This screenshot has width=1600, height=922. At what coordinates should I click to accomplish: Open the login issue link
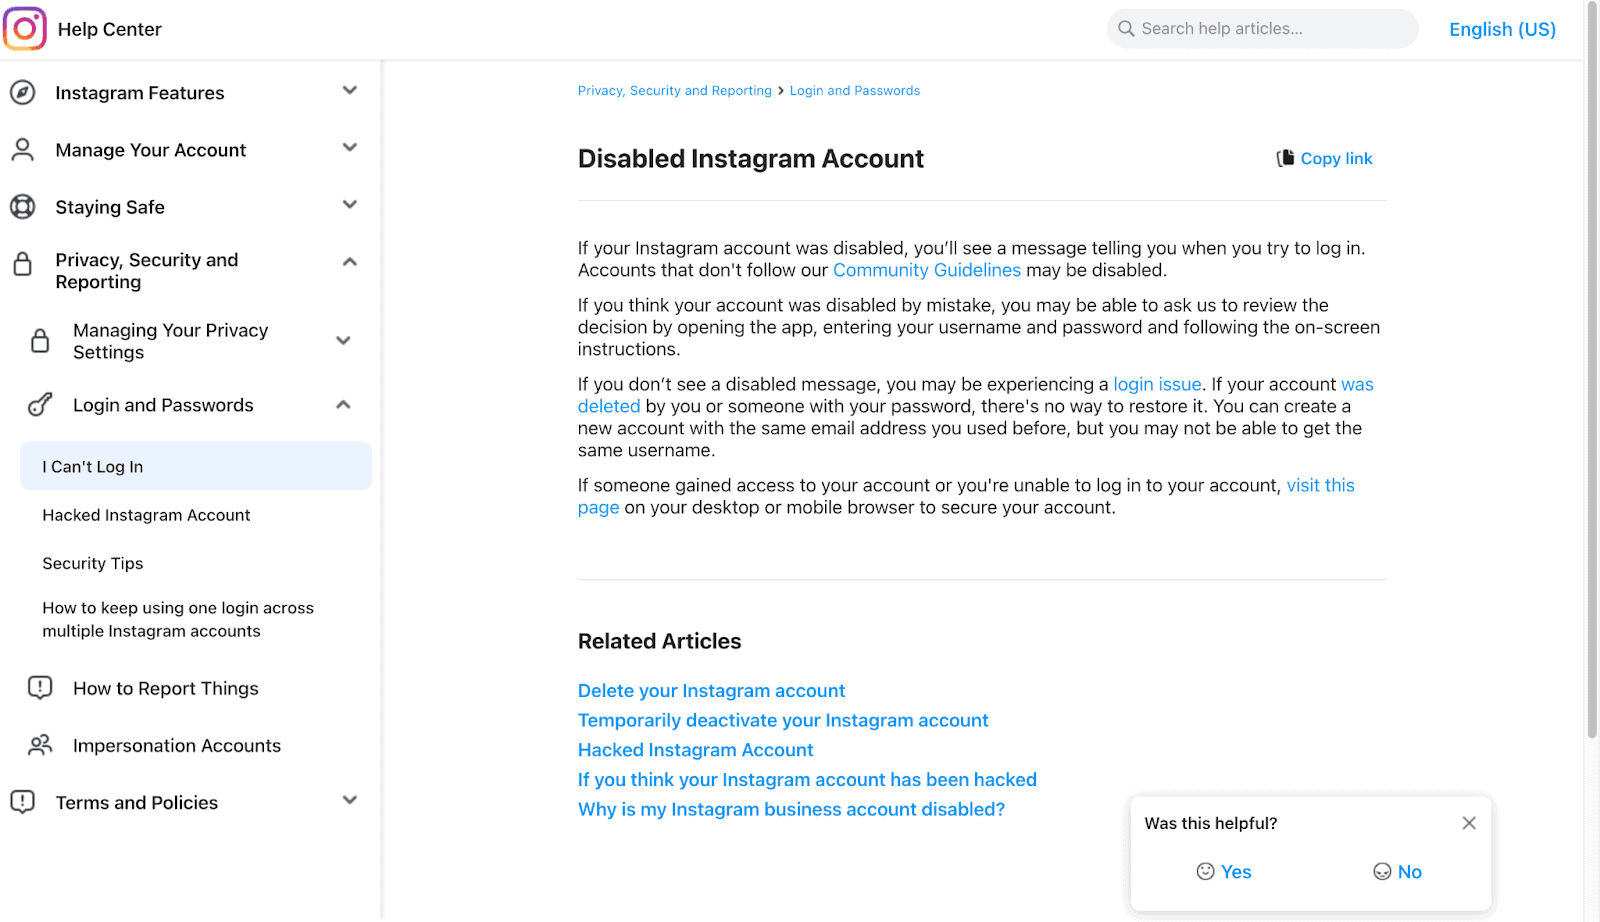pos(1157,384)
